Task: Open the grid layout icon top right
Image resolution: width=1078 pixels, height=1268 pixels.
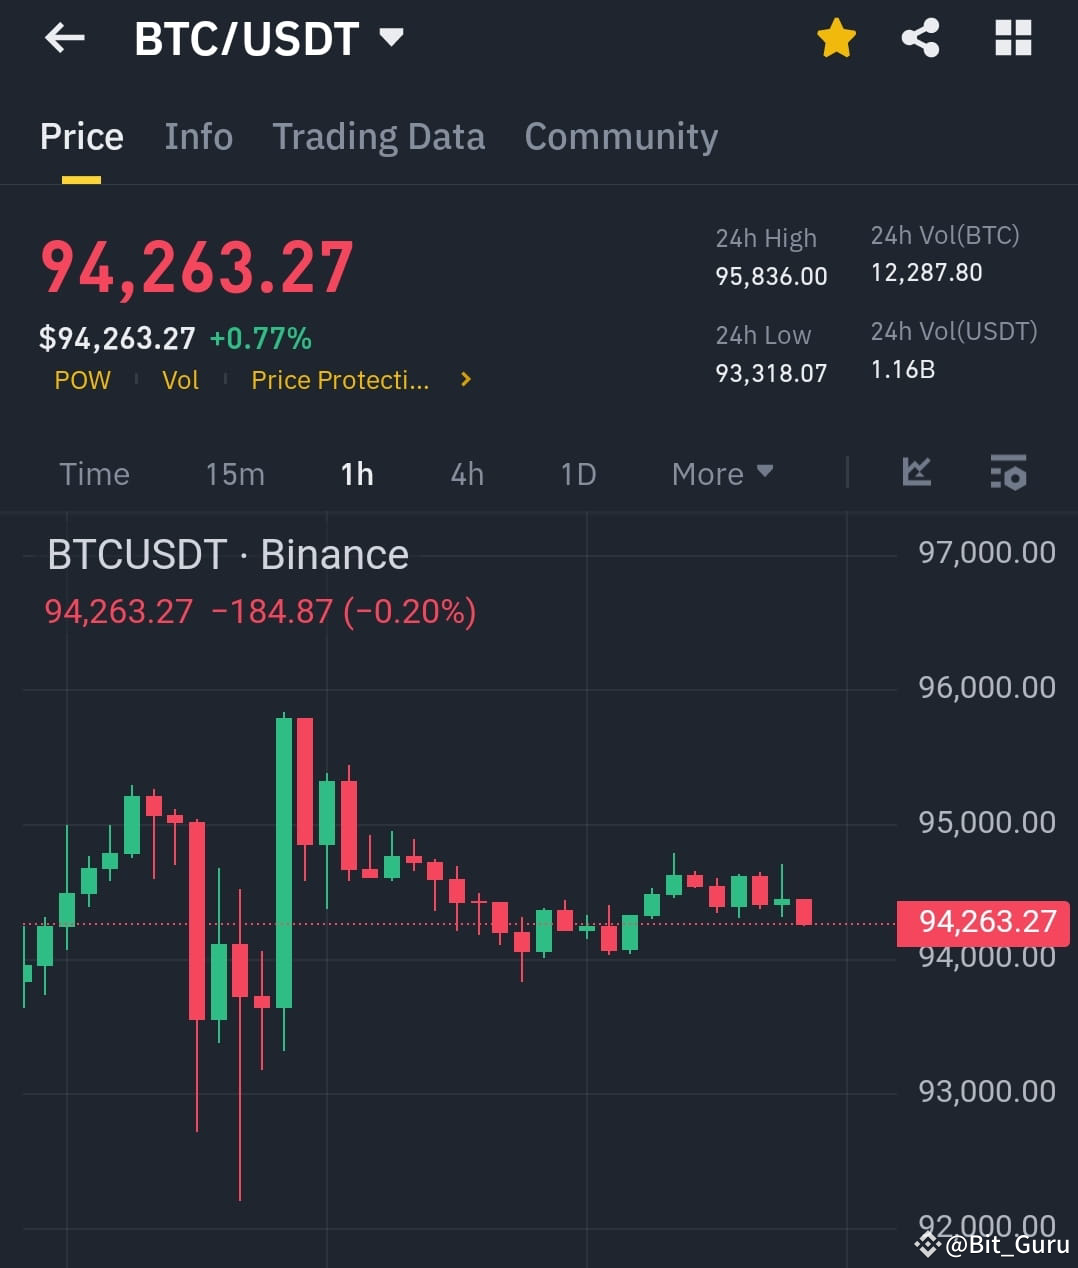Action: [1012, 36]
